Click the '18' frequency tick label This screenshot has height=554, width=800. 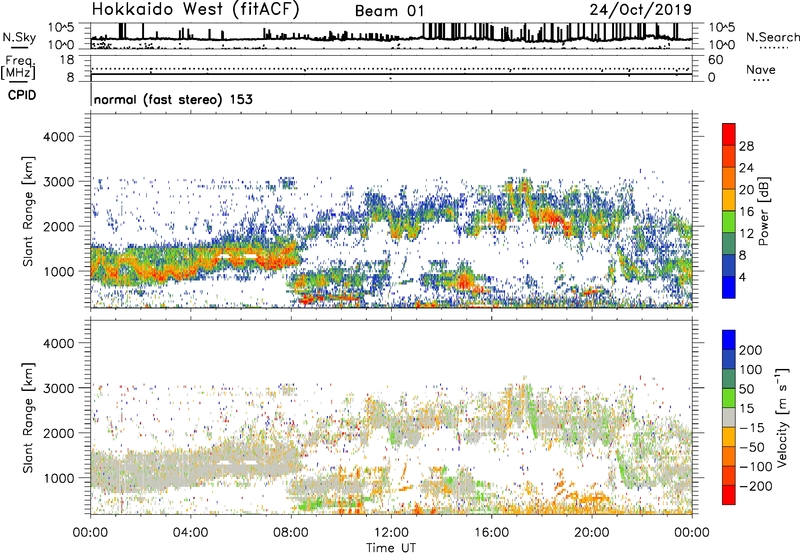coord(67,60)
